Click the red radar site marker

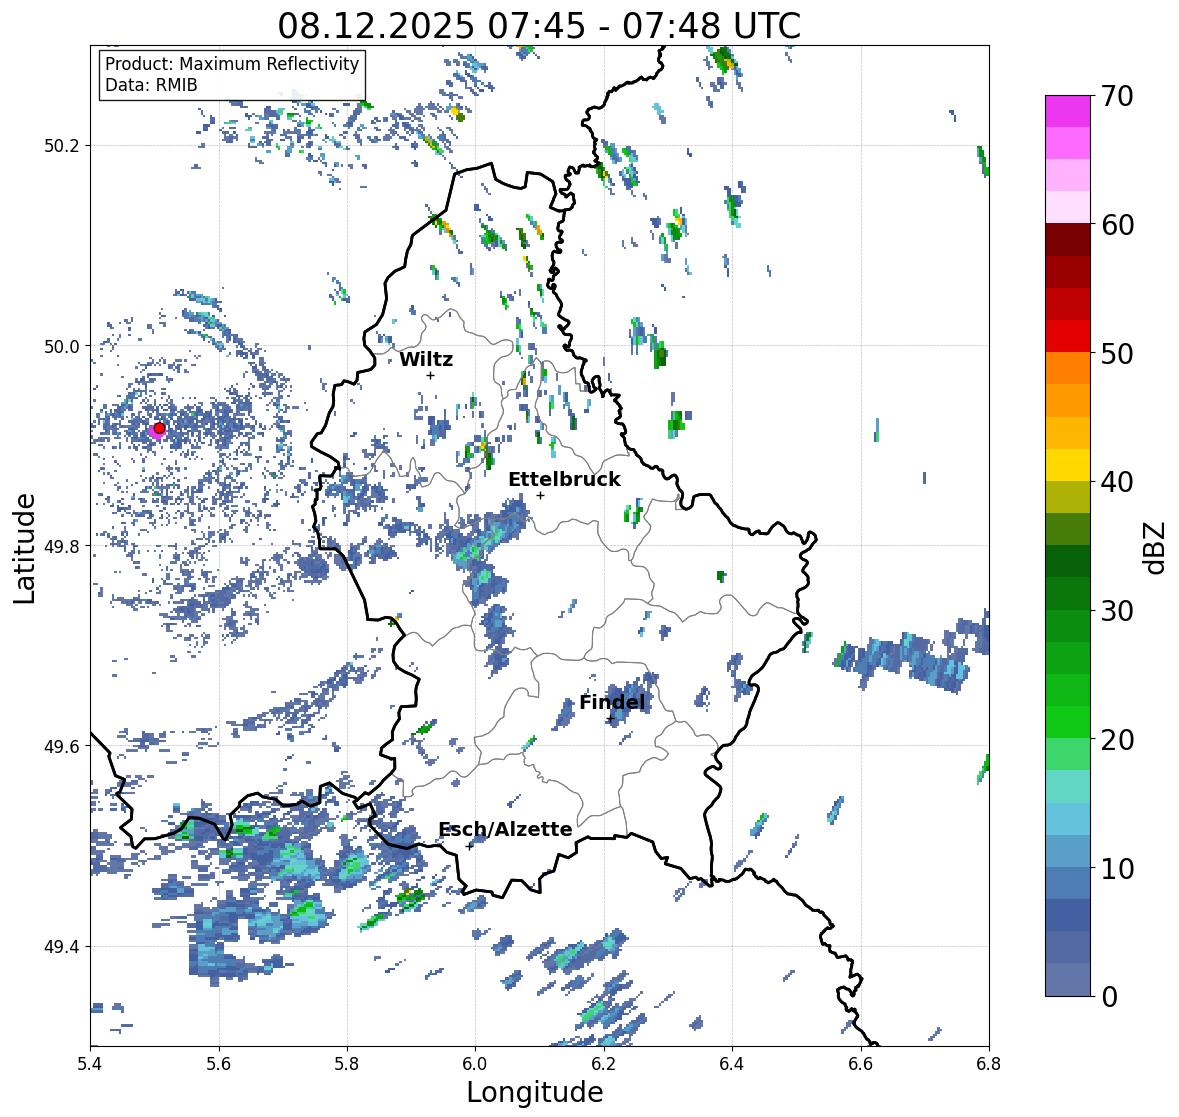click(159, 428)
